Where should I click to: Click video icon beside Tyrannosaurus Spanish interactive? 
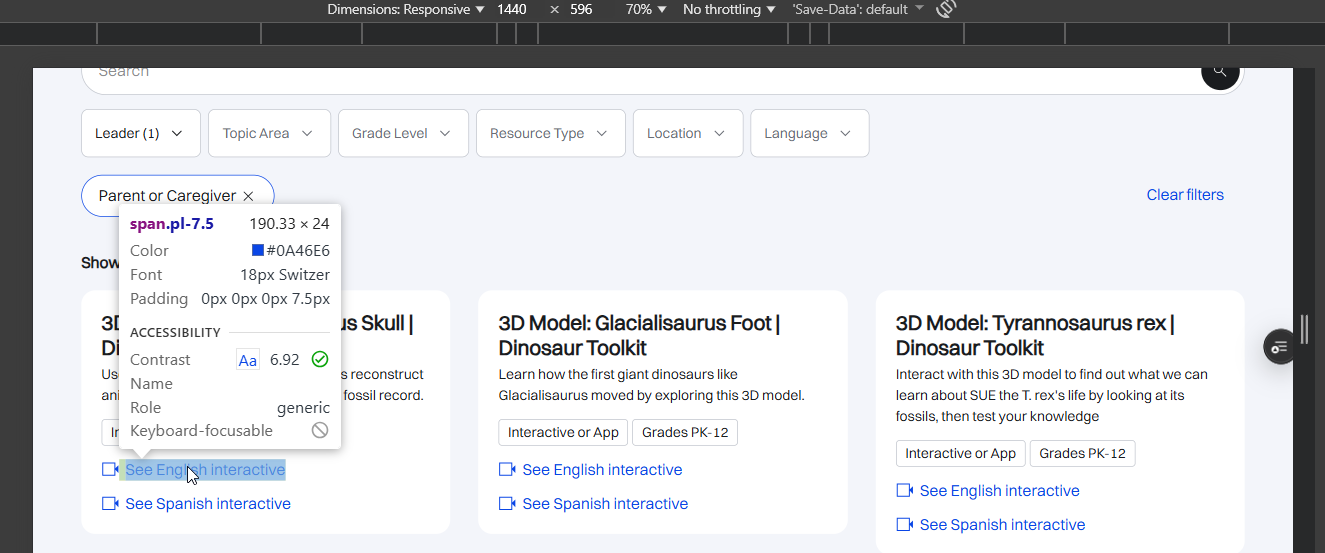coord(904,525)
